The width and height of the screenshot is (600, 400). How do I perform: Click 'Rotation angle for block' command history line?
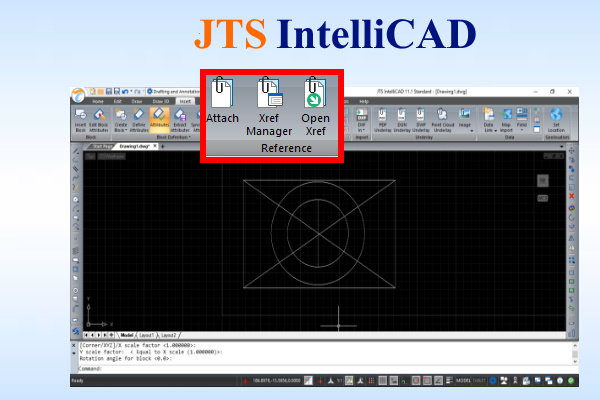tap(126, 359)
